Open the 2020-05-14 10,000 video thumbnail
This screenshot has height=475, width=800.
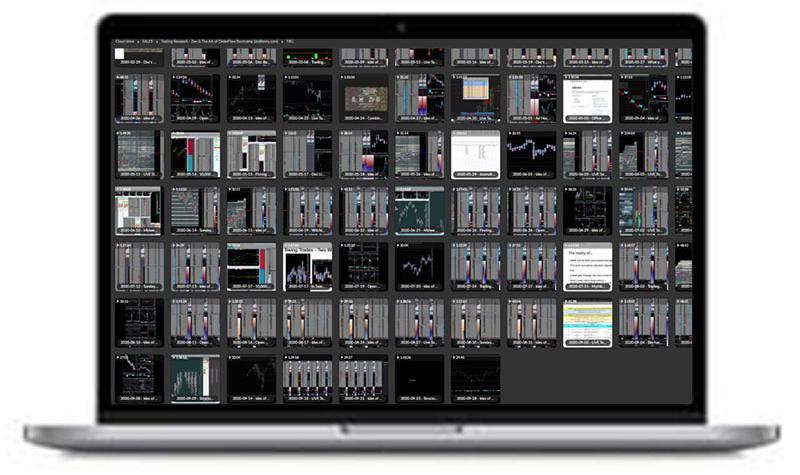coord(195,154)
